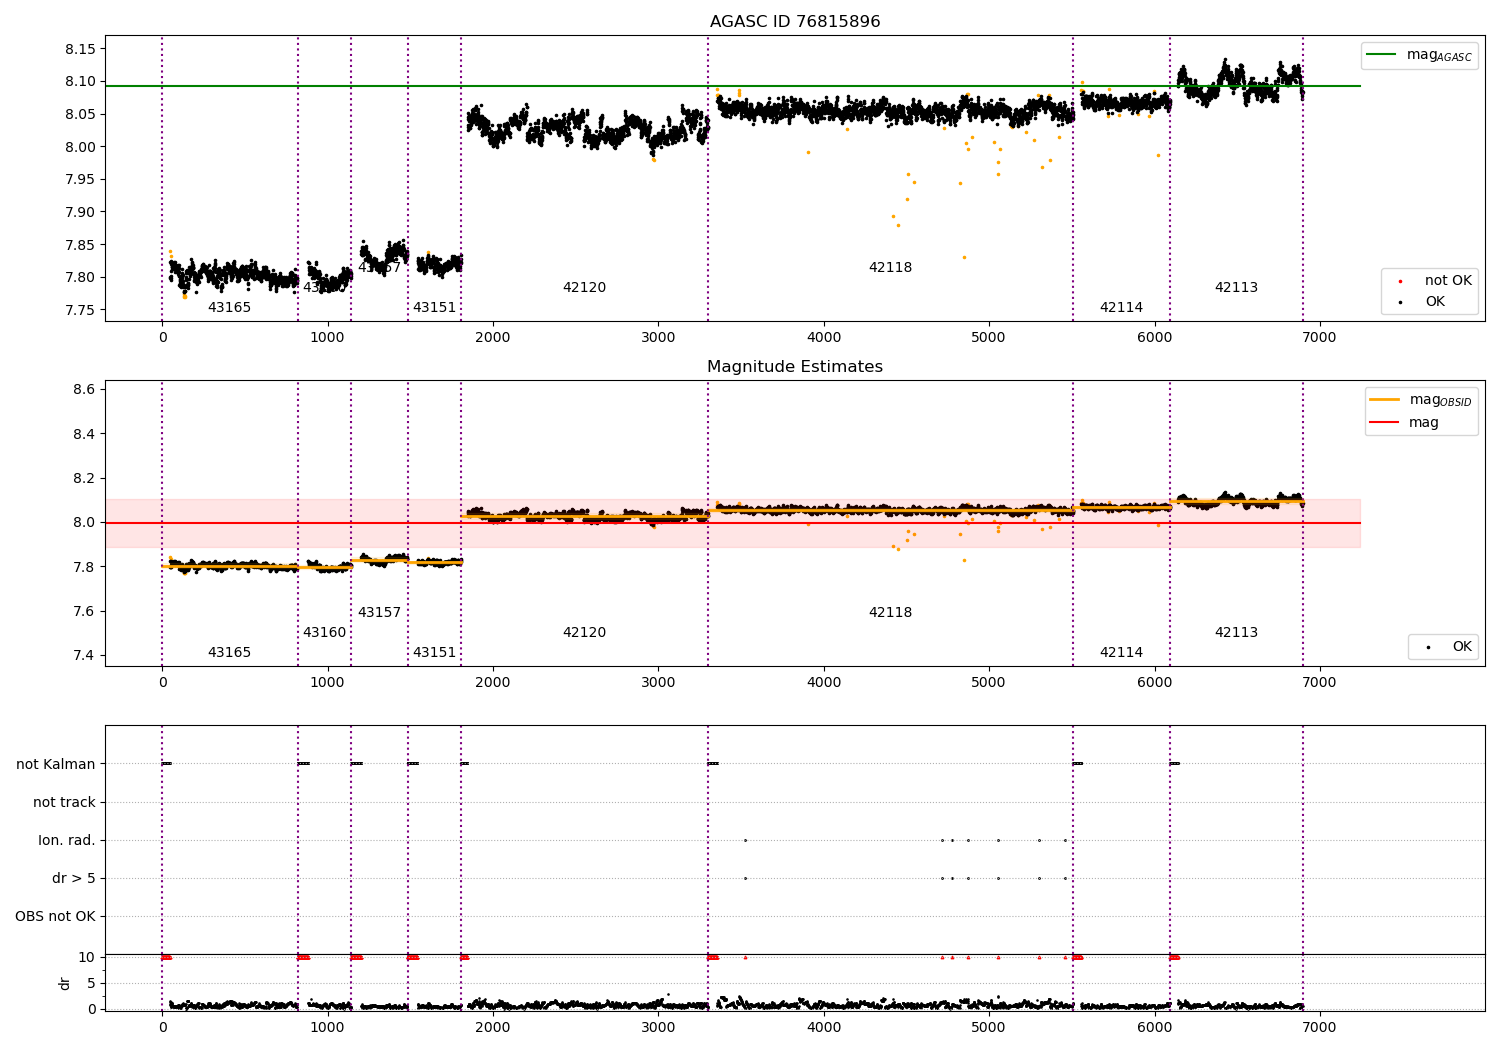Click the 'Ion. rad.' axis label

(x=67, y=841)
